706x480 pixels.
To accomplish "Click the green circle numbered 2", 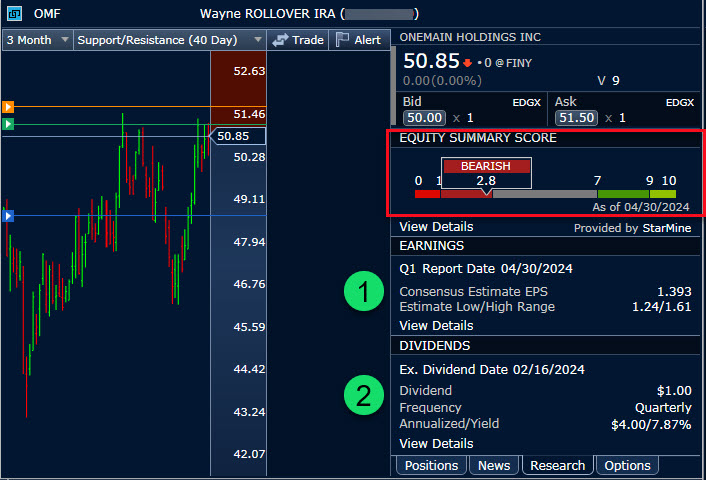I will [364, 394].
